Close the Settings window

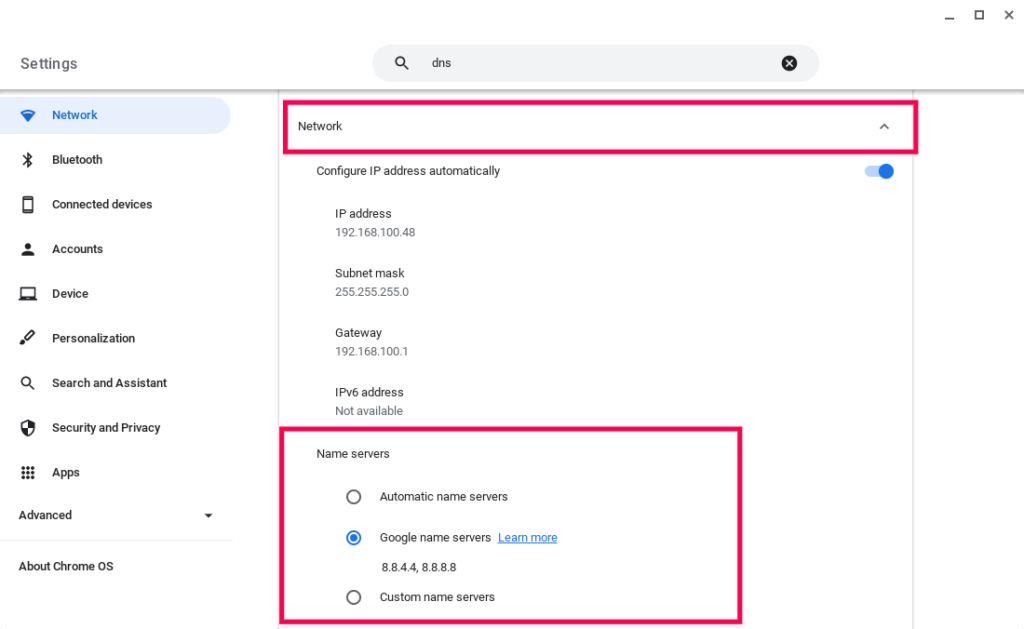coord(1008,15)
